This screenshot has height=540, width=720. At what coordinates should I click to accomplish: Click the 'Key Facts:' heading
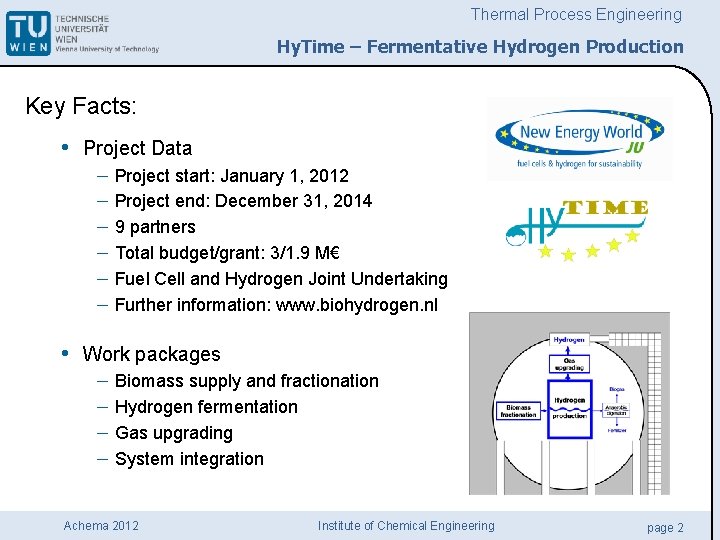coord(81,106)
